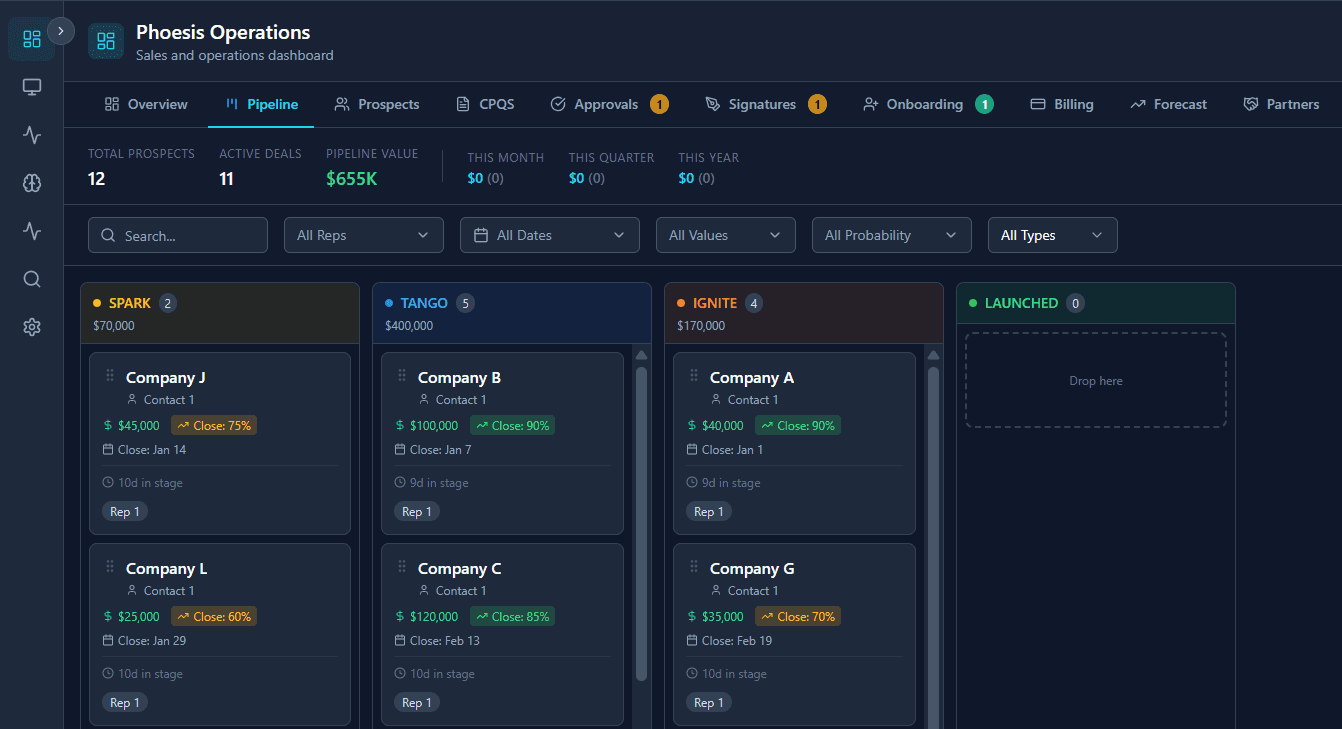Select the Pipeline tab
Image resolution: width=1342 pixels, height=729 pixels.
261,104
